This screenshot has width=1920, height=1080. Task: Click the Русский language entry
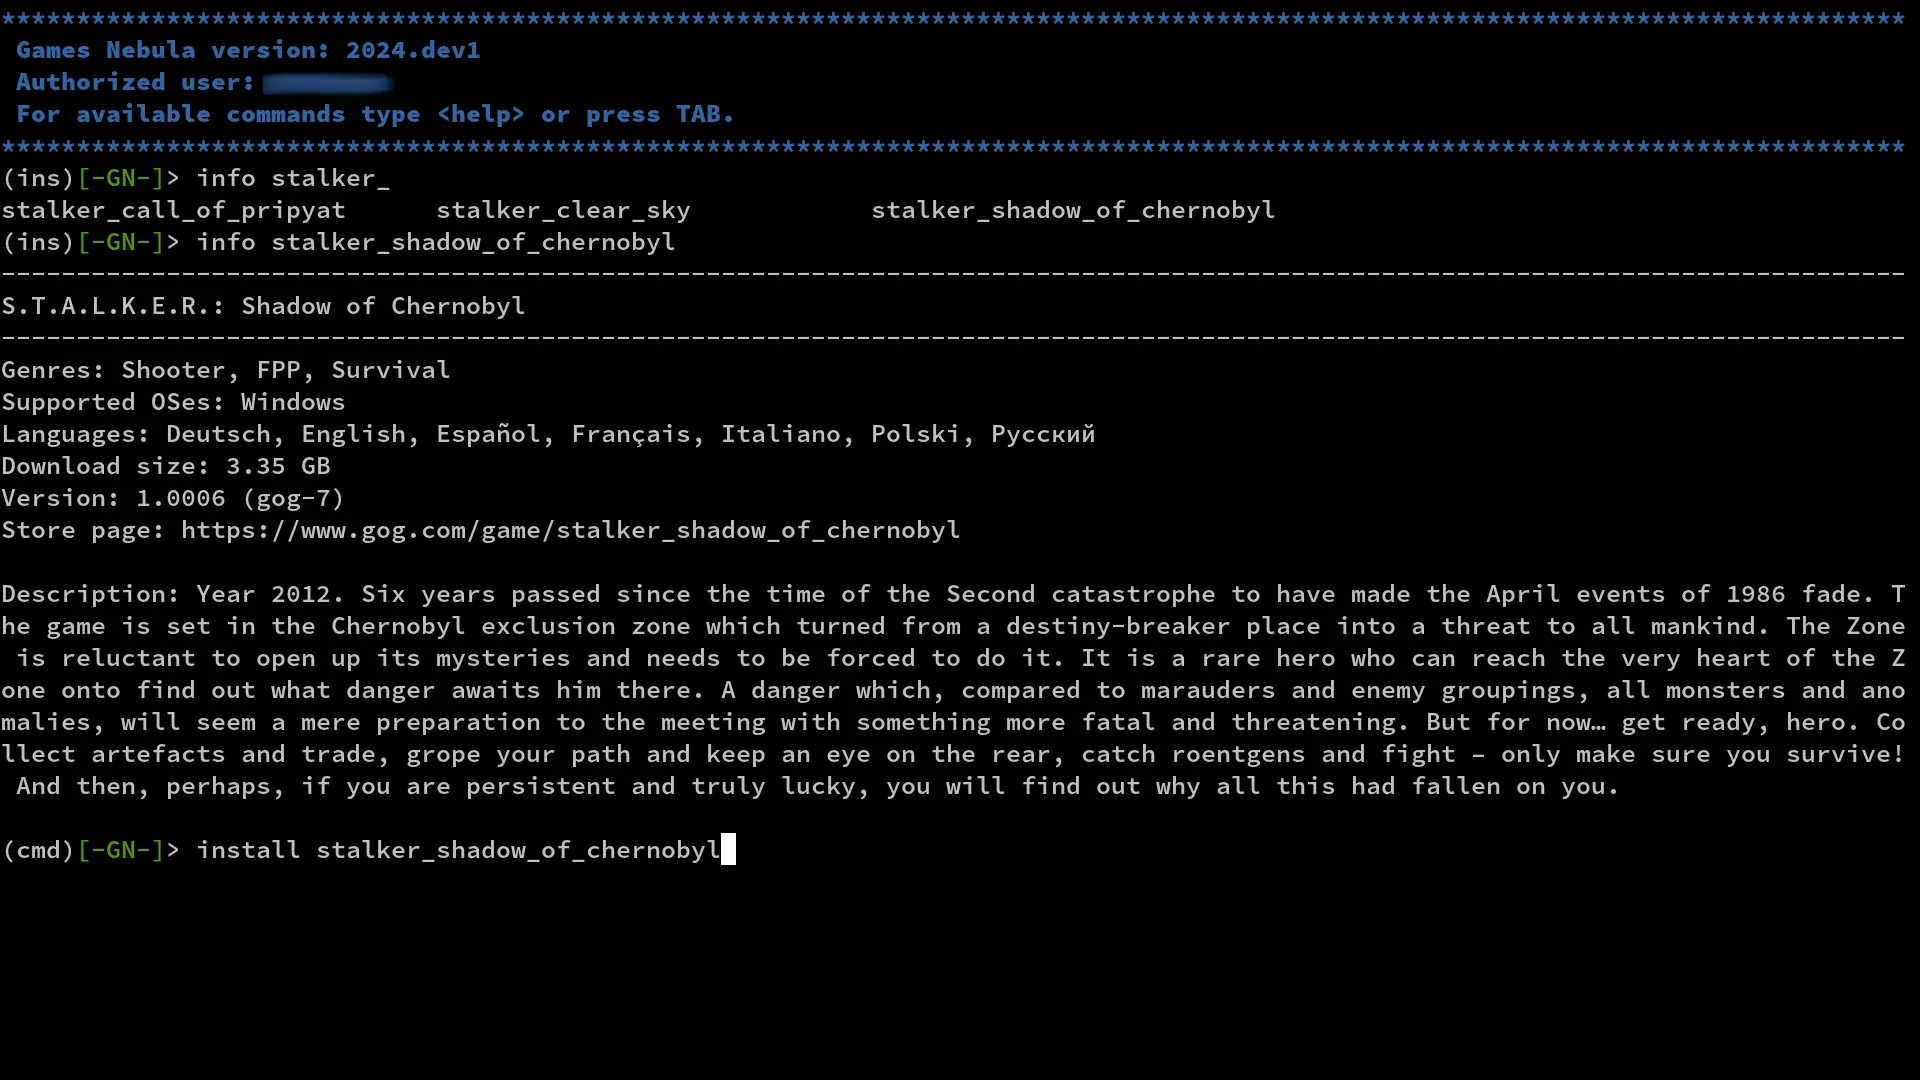[1042, 434]
